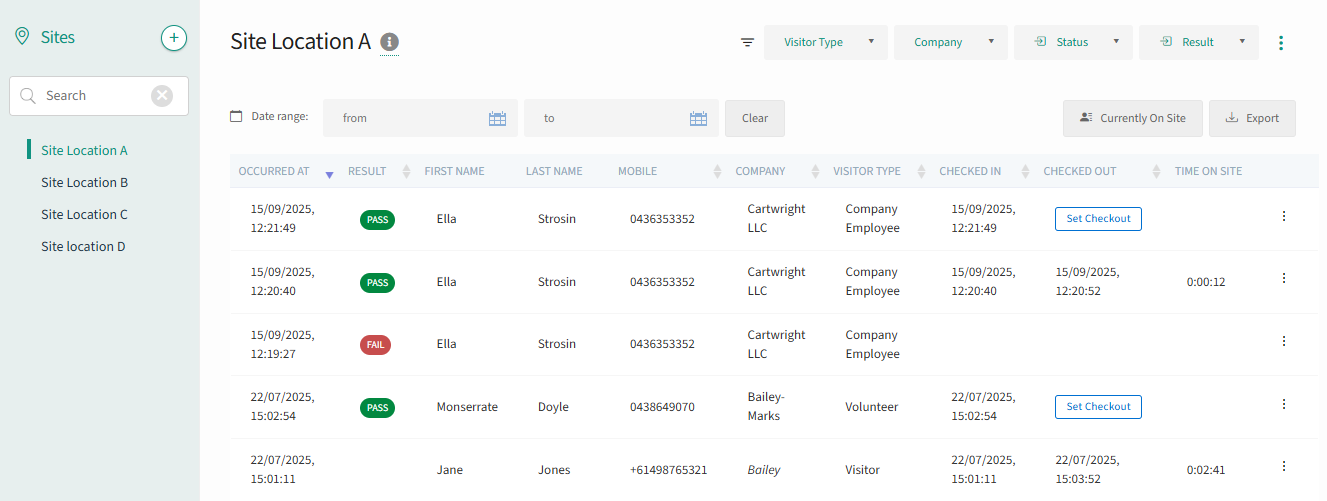Set Checkout for Ella Strosin 12:21:49
This screenshot has width=1327, height=501.
[1098, 219]
